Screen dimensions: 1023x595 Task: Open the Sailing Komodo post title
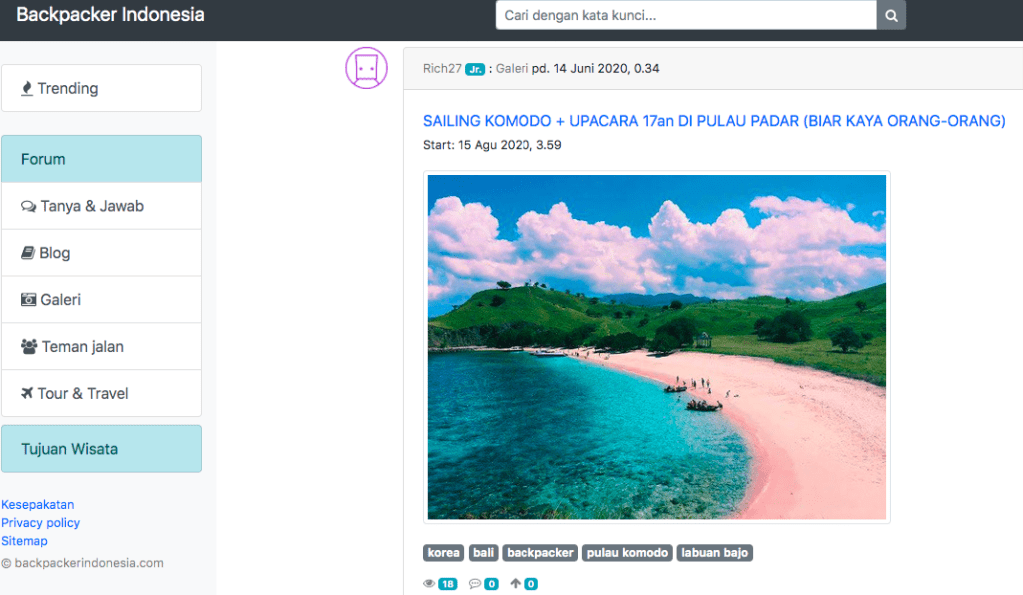coord(714,121)
